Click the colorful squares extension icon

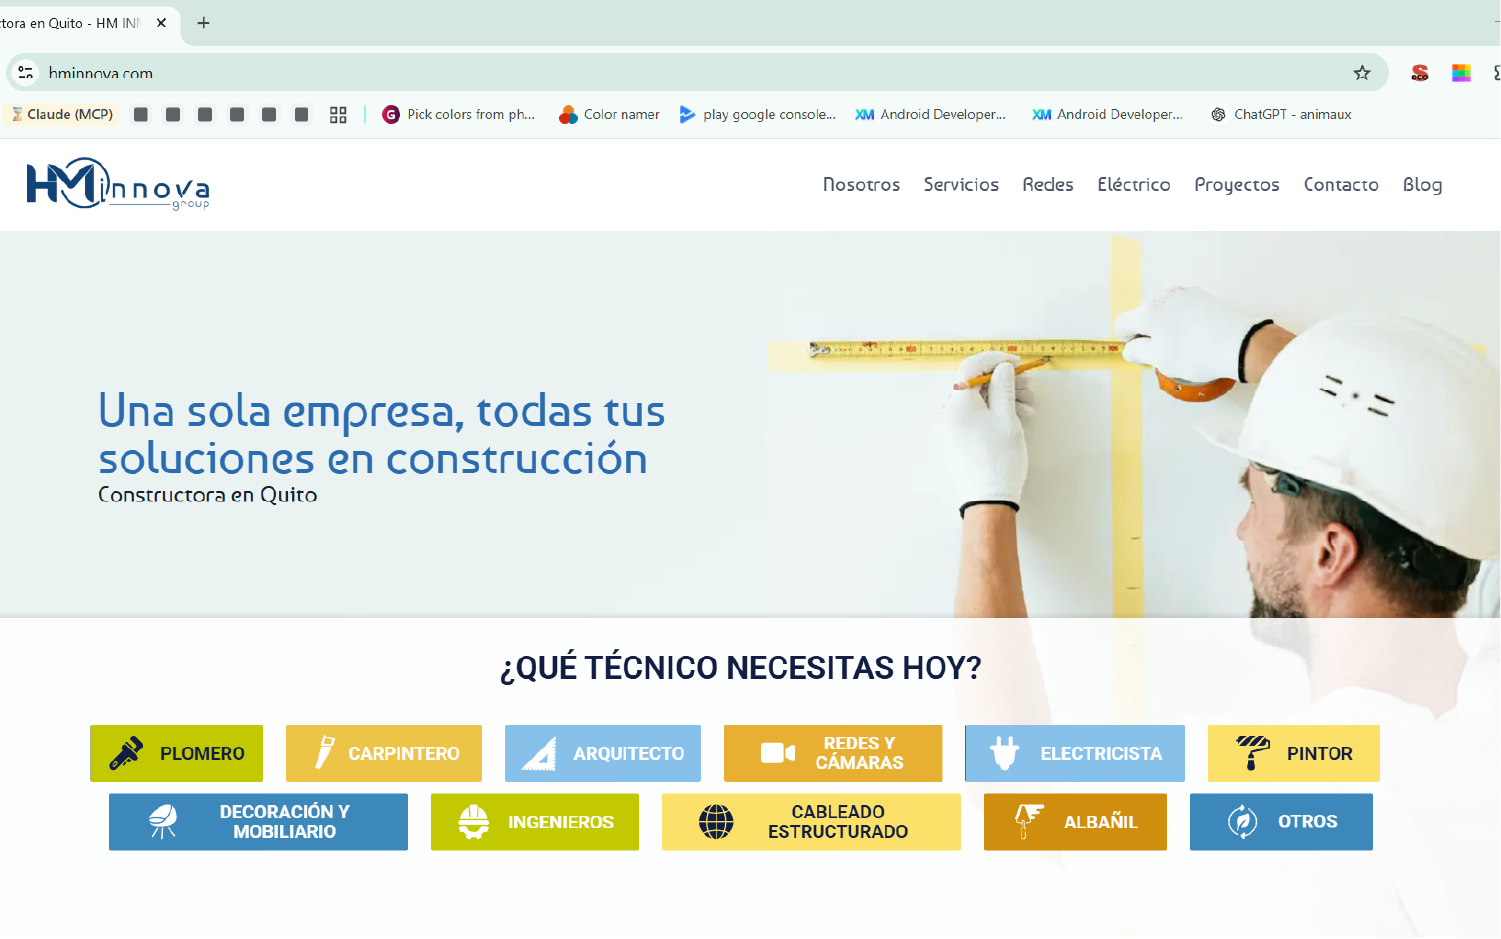[x=1461, y=73]
